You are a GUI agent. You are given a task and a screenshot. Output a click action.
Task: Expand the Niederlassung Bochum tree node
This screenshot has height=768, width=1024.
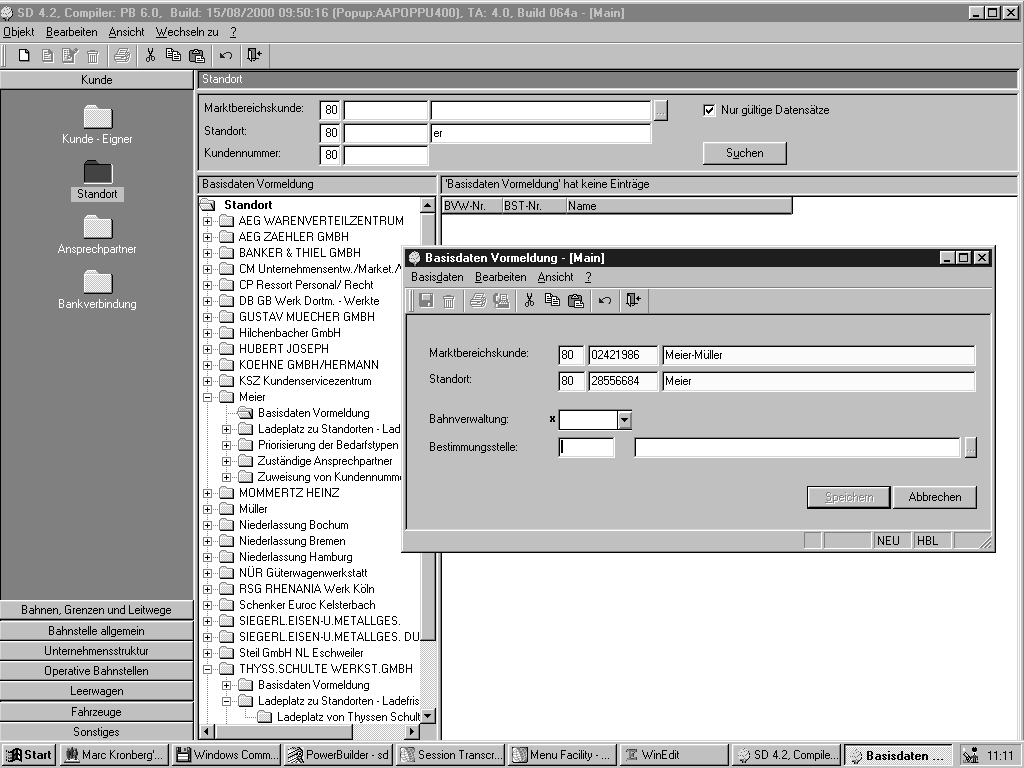[x=208, y=525]
